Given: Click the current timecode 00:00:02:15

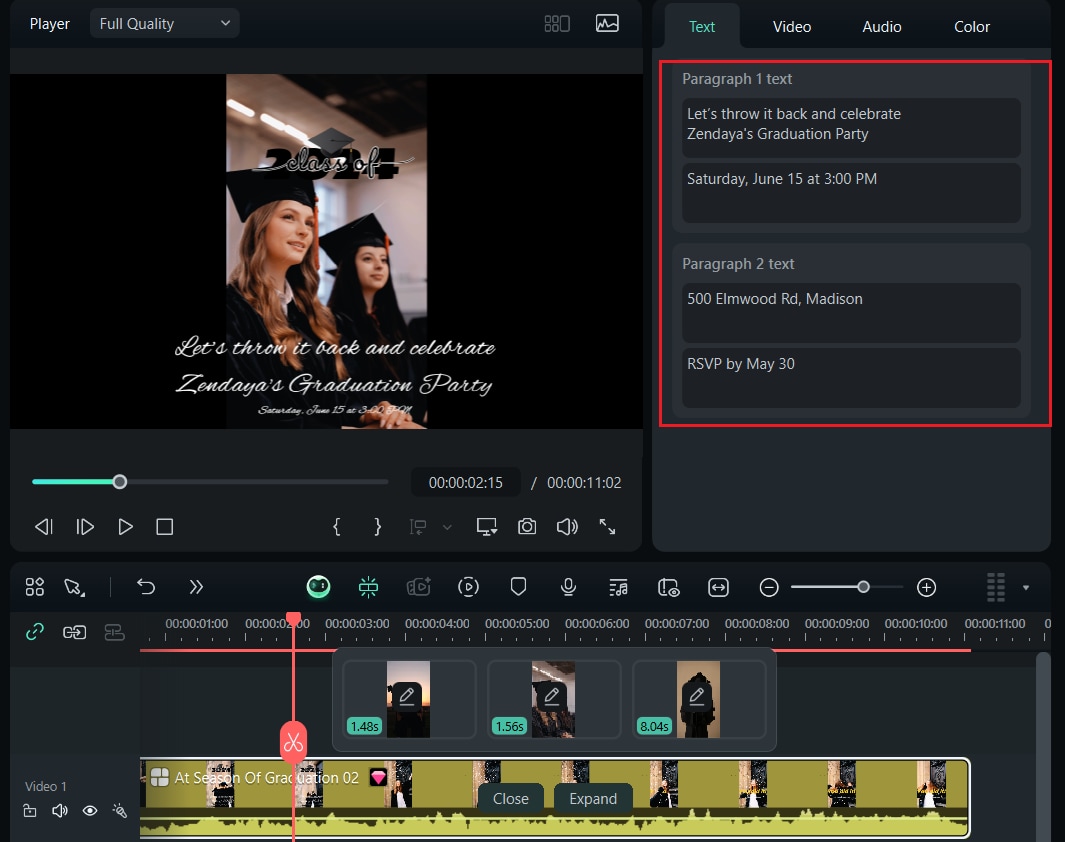Looking at the screenshot, I should point(465,483).
